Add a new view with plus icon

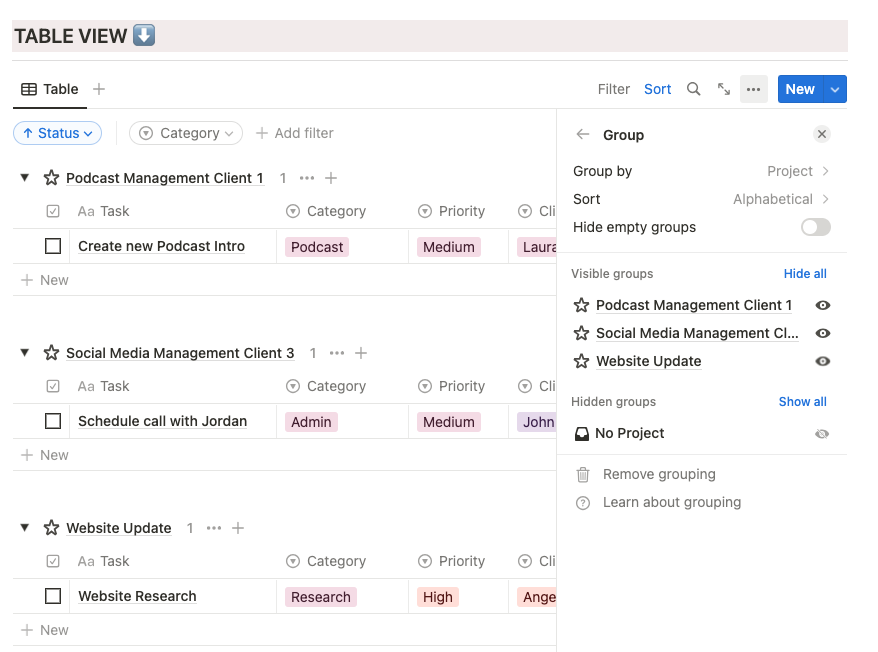(99, 89)
